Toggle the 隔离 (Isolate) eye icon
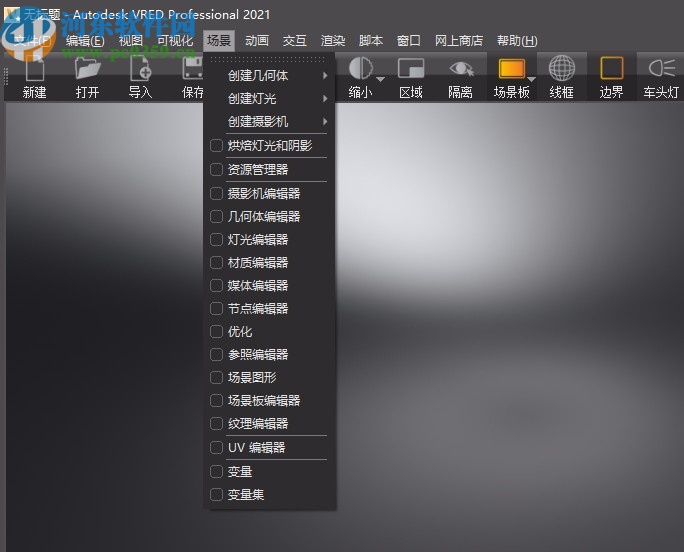 (x=461, y=69)
